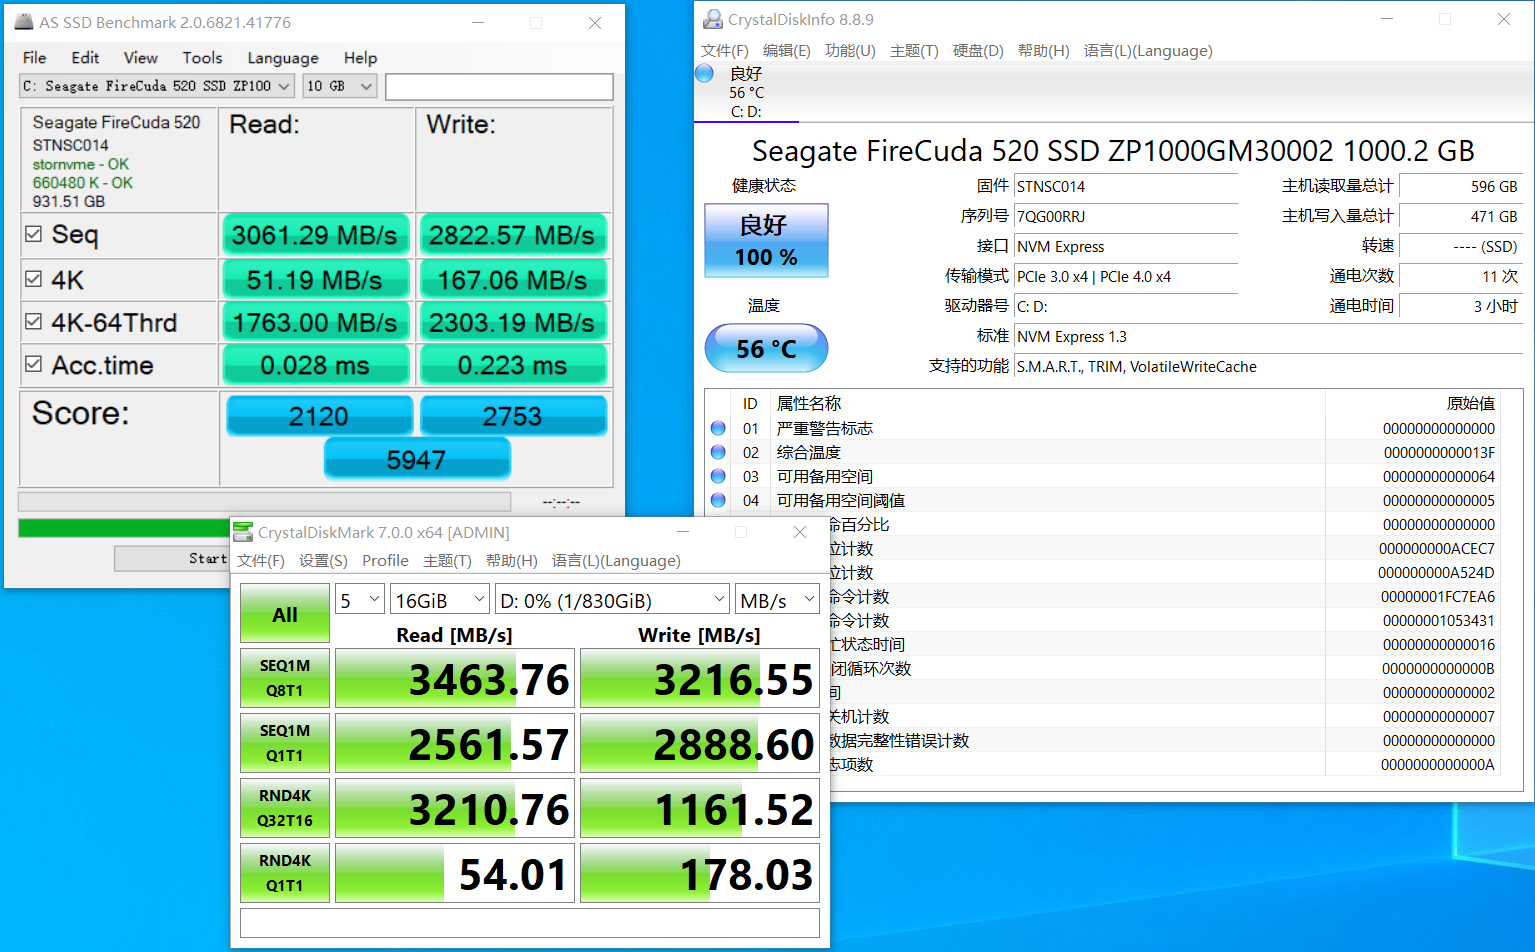Screen dimensions: 1535x952
Task: Click the firmware value STNSC014 in CrystalDiskInfo
Action: pyautogui.click(x=1126, y=186)
